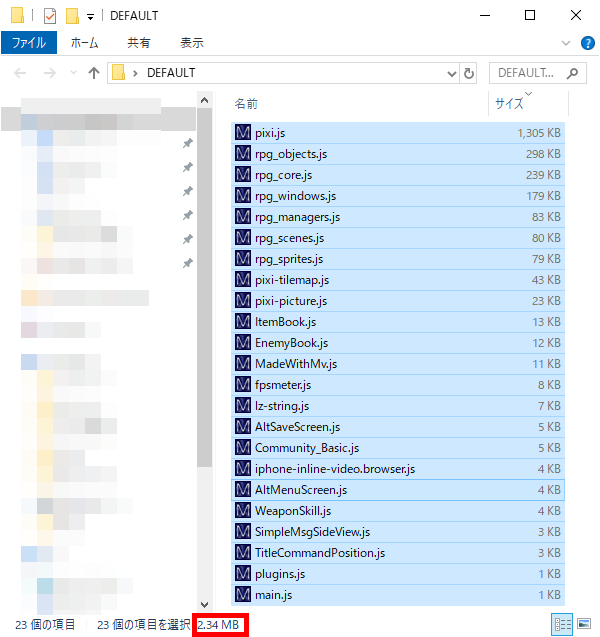Screen dimensions: 600x637
Task: Click the up-arrow parent folder icon
Action: (x=94, y=73)
